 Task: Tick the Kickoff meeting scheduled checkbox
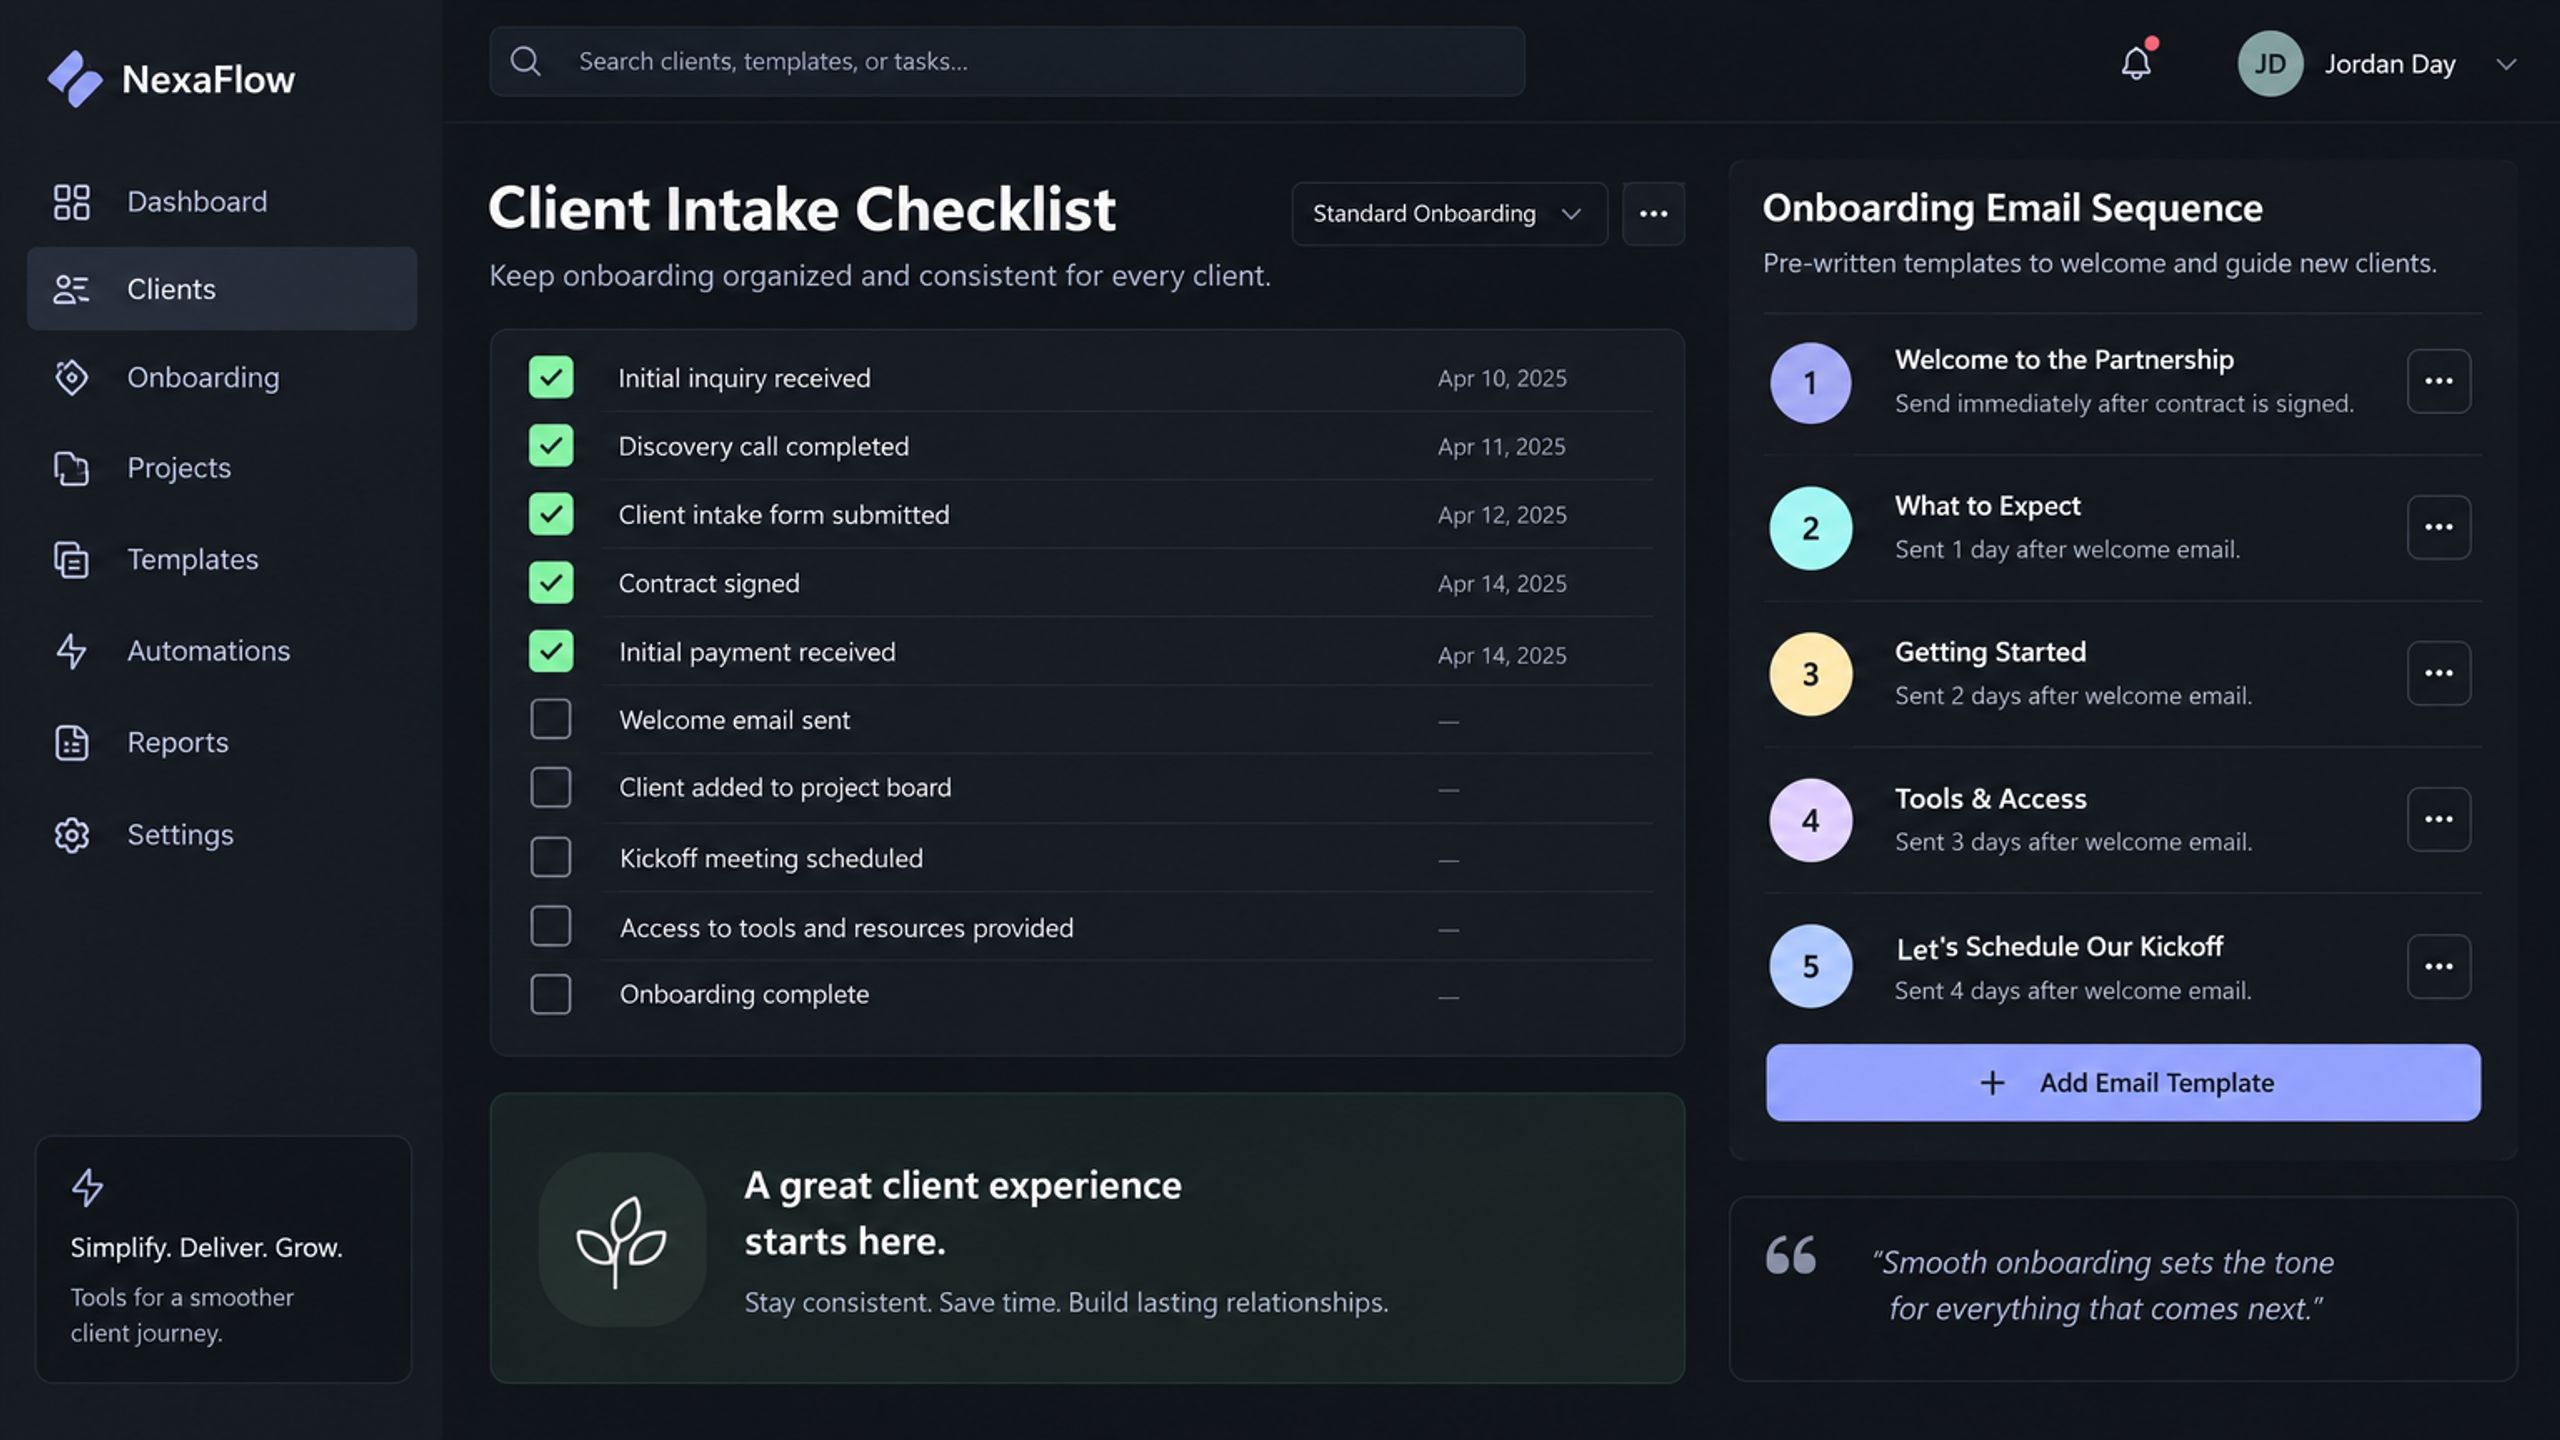550,857
